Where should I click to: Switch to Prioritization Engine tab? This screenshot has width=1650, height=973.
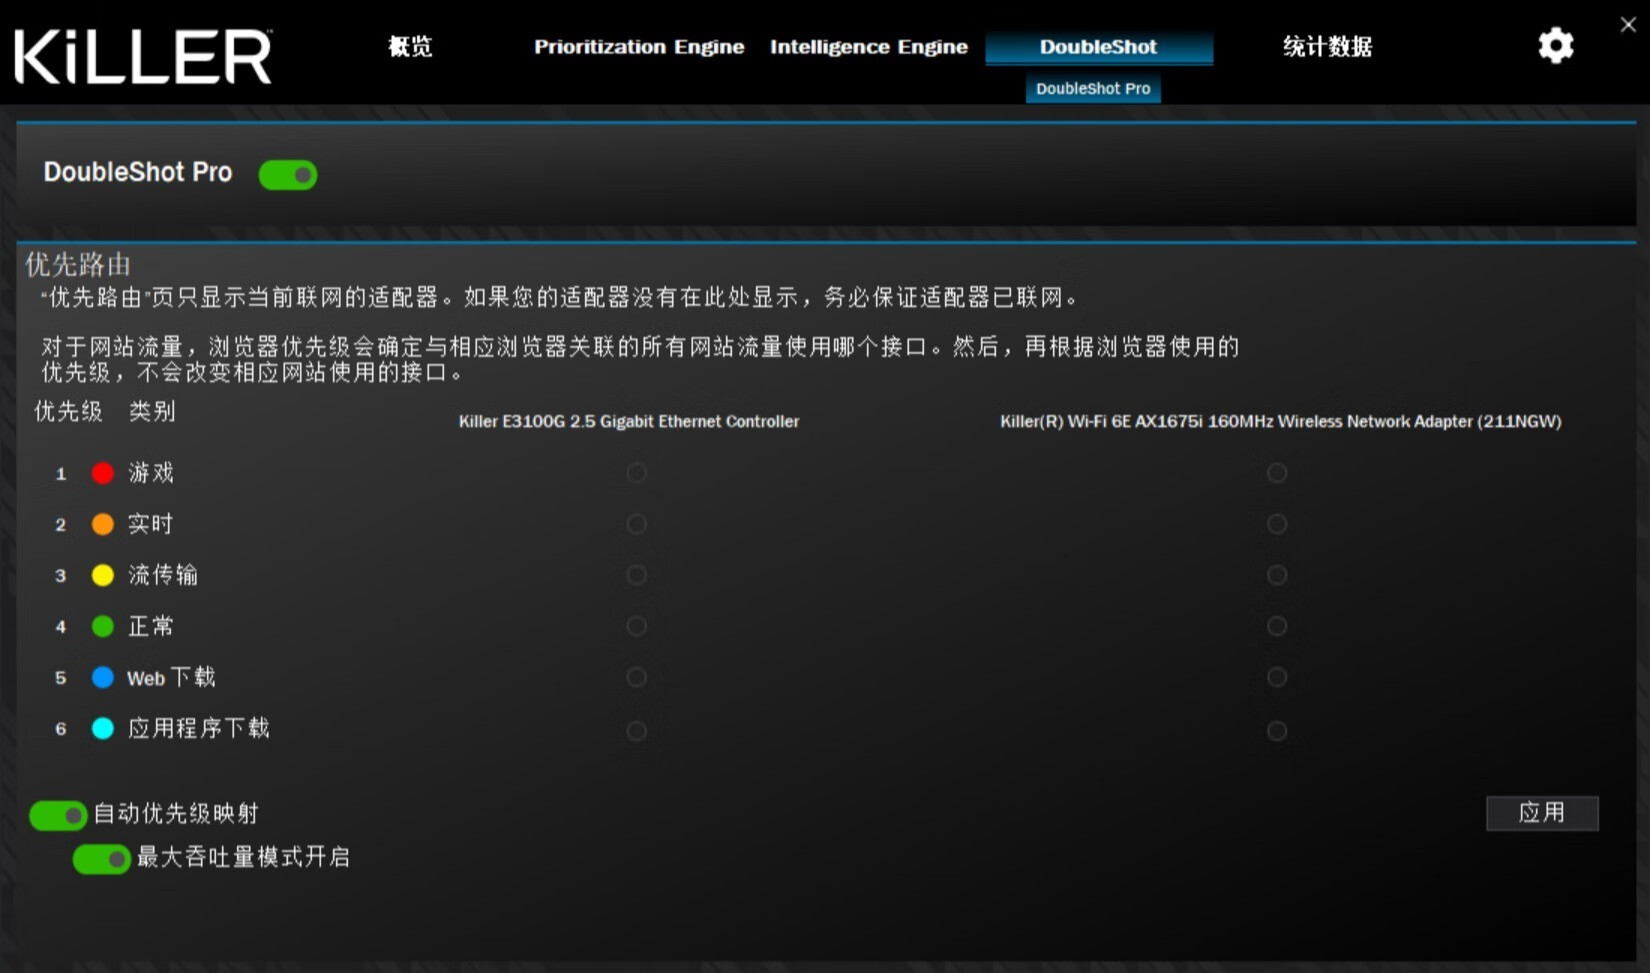[x=639, y=47]
